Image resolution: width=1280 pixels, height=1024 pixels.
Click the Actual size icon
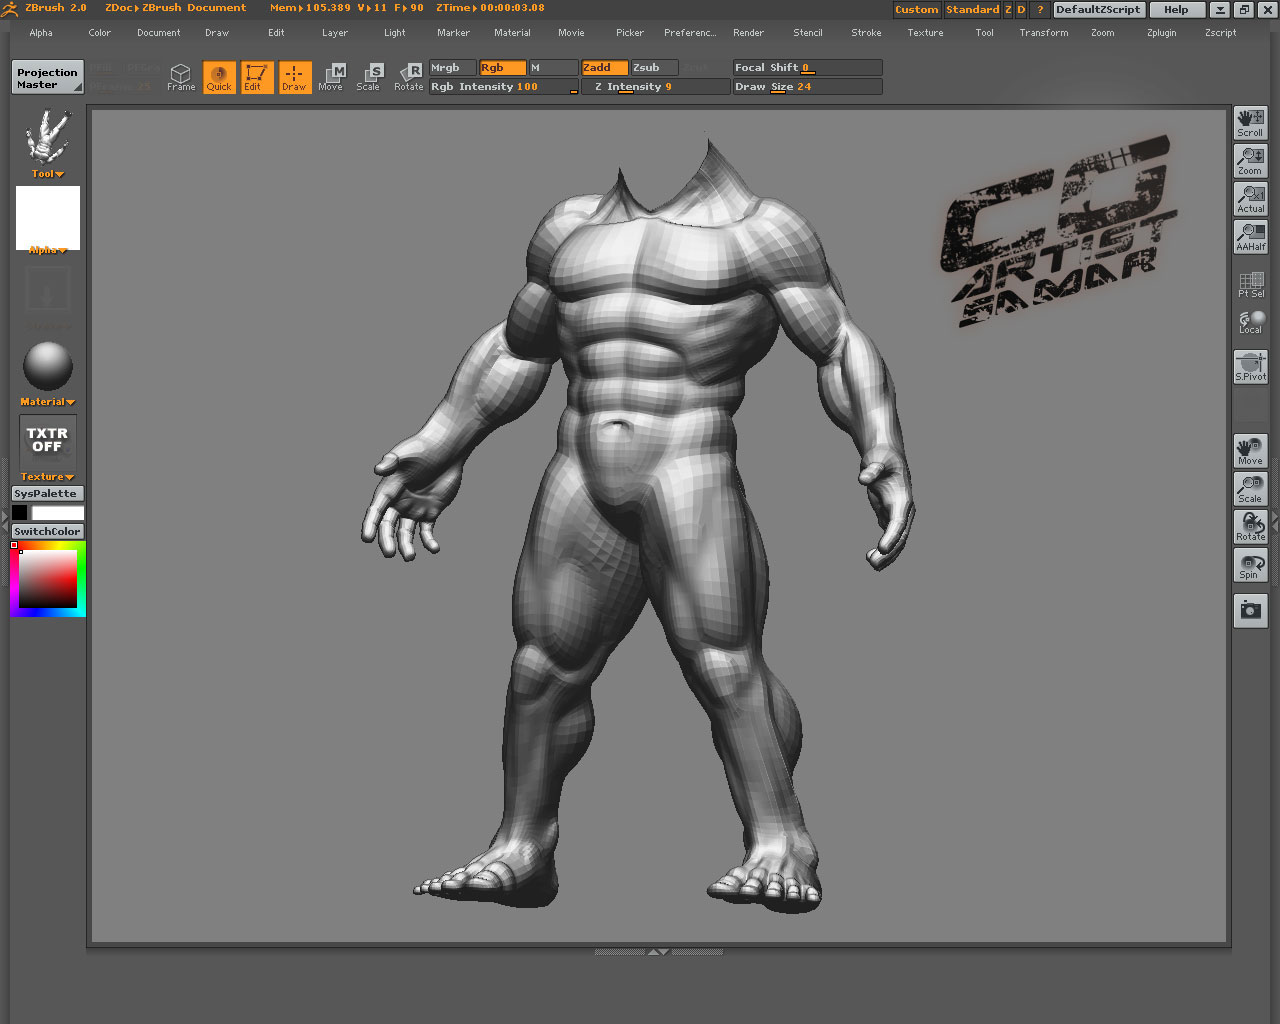coord(1250,199)
